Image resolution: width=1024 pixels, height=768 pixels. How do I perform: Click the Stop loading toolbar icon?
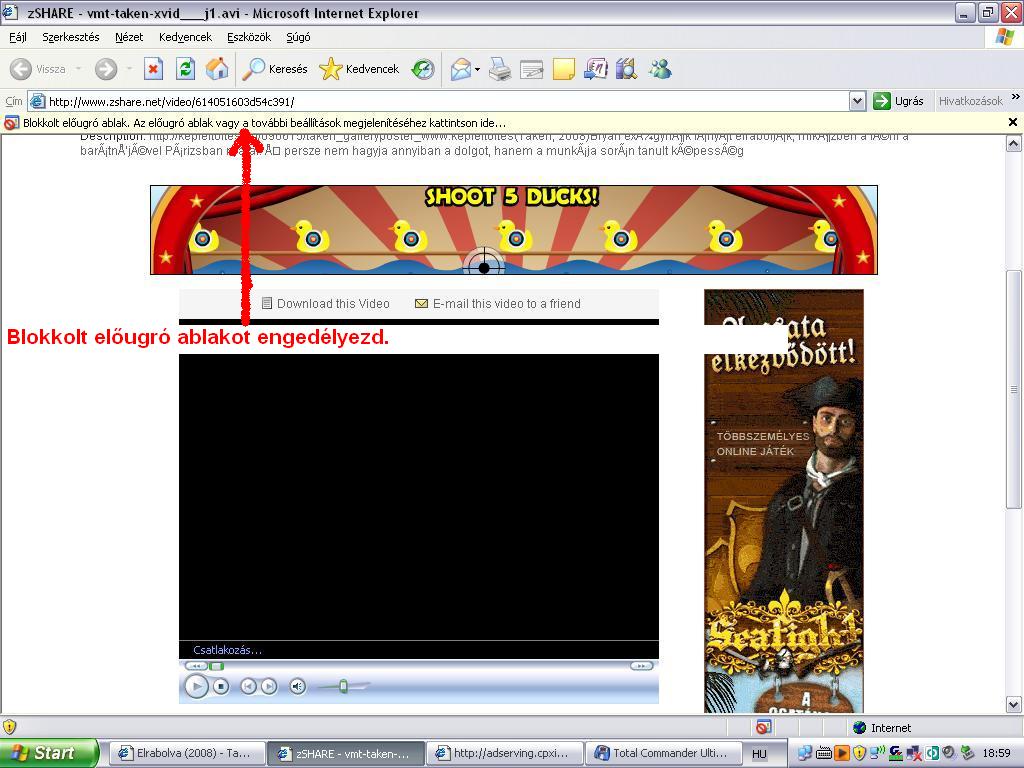pos(153,69)
